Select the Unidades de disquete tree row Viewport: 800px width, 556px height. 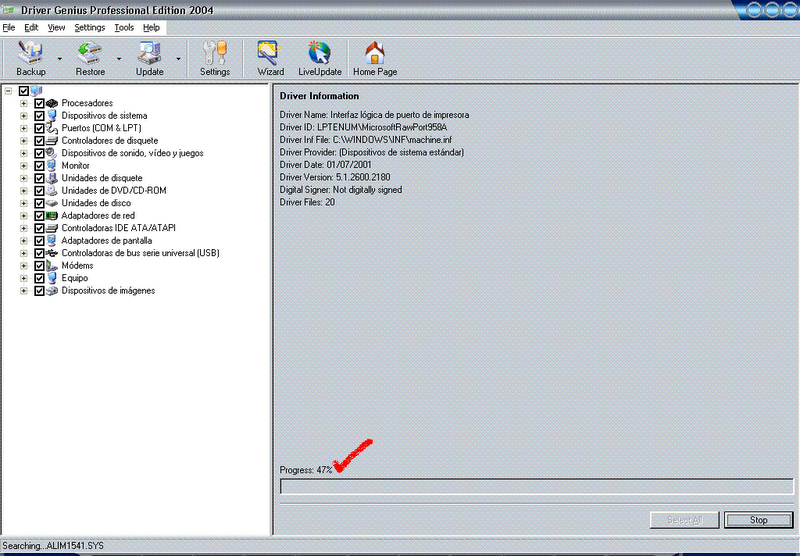(102, 178)
